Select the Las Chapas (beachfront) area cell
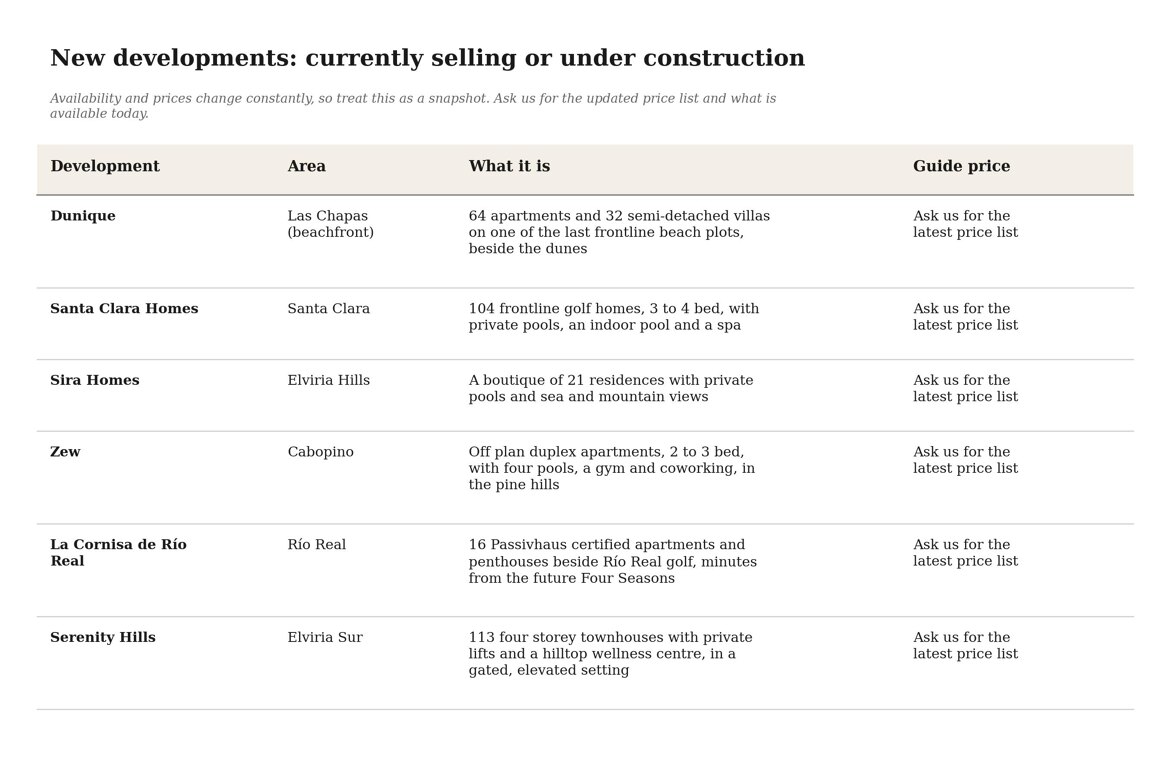 coord(331,224)
